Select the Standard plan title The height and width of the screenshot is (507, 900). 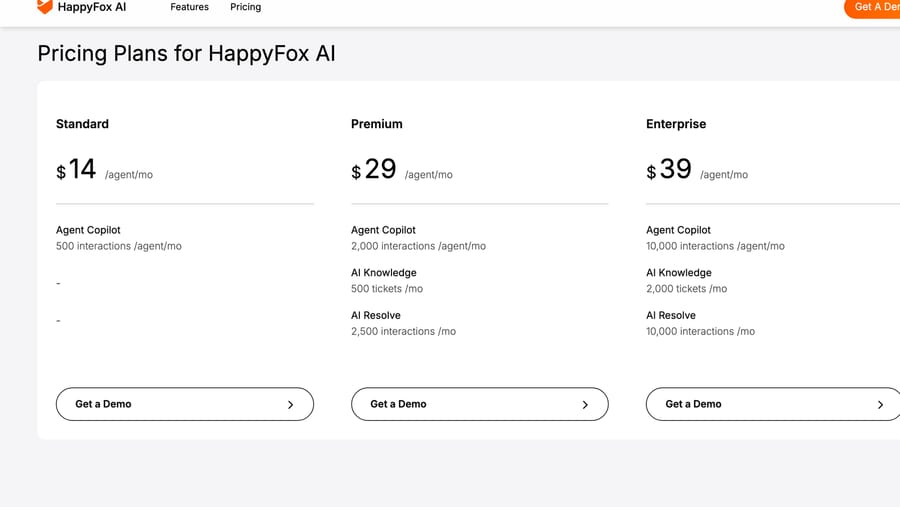click(82, 124)
